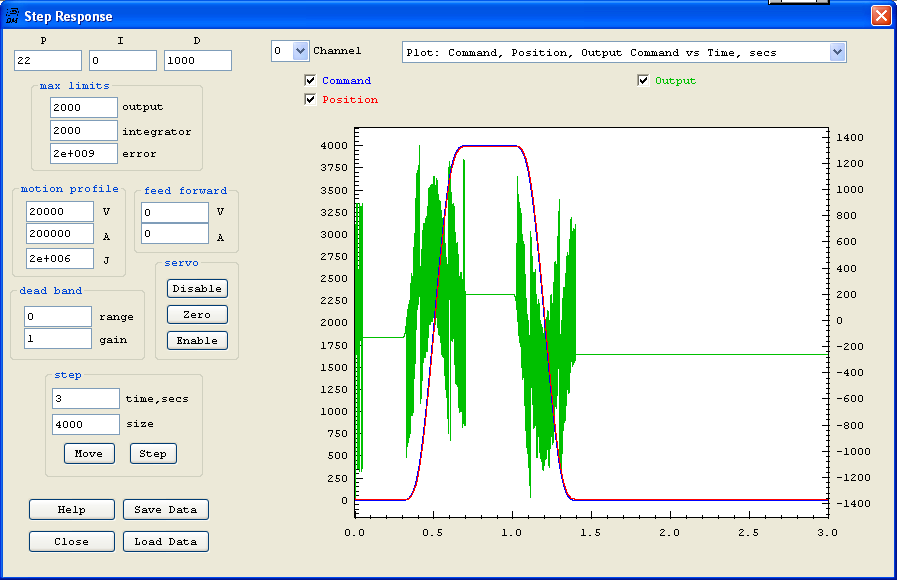This screenshot has width=897, height=580.
Task: Click the Step button
Action: click(153, 454)
